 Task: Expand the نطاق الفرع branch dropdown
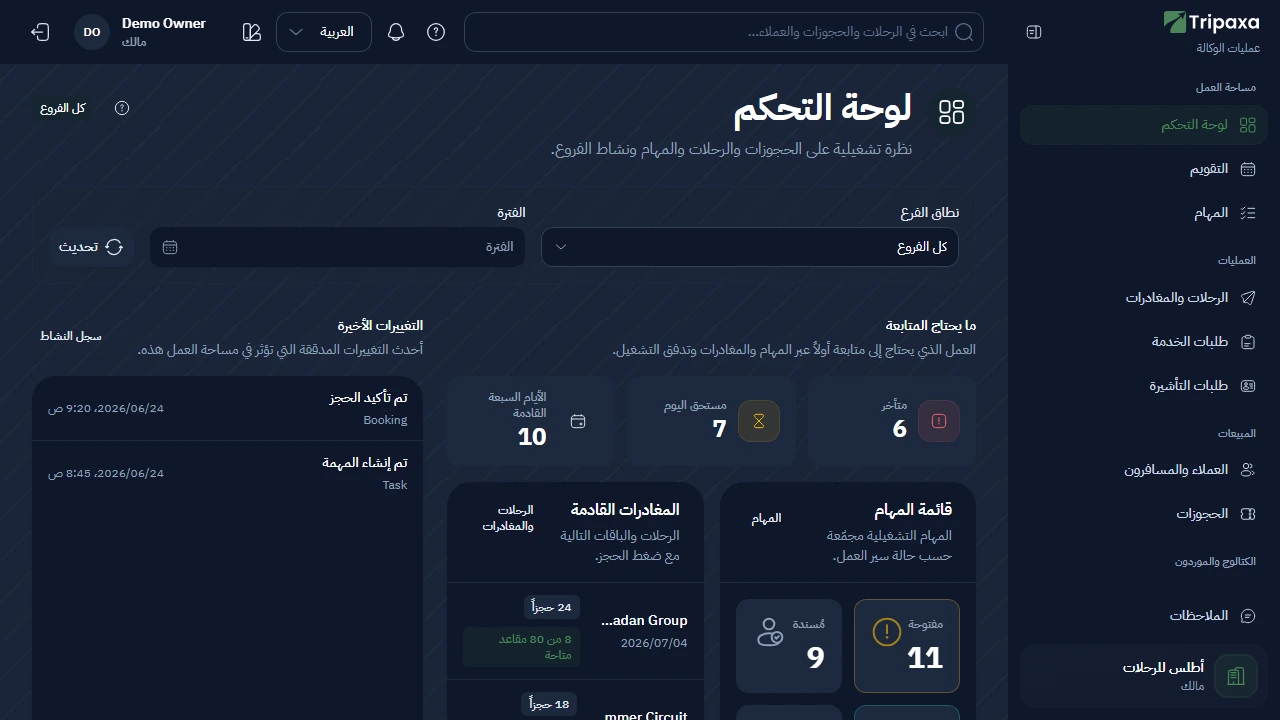click(x=750, y=247)
